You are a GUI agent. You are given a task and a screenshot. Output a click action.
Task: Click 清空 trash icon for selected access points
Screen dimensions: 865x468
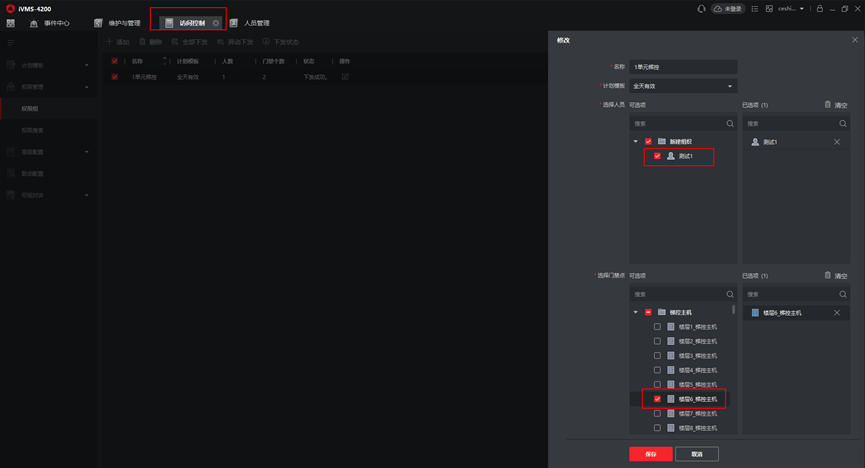(827, 275)
